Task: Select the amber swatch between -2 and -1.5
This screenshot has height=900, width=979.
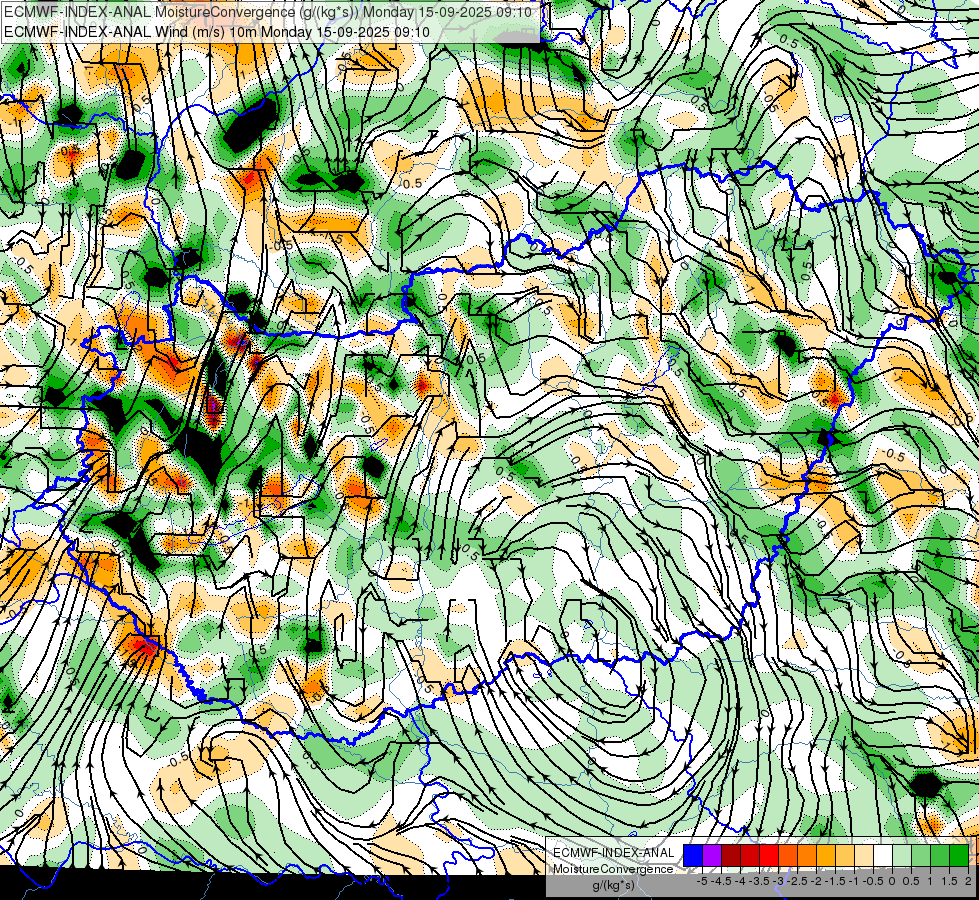Action: pyautogui.click(x=826, y=856)
